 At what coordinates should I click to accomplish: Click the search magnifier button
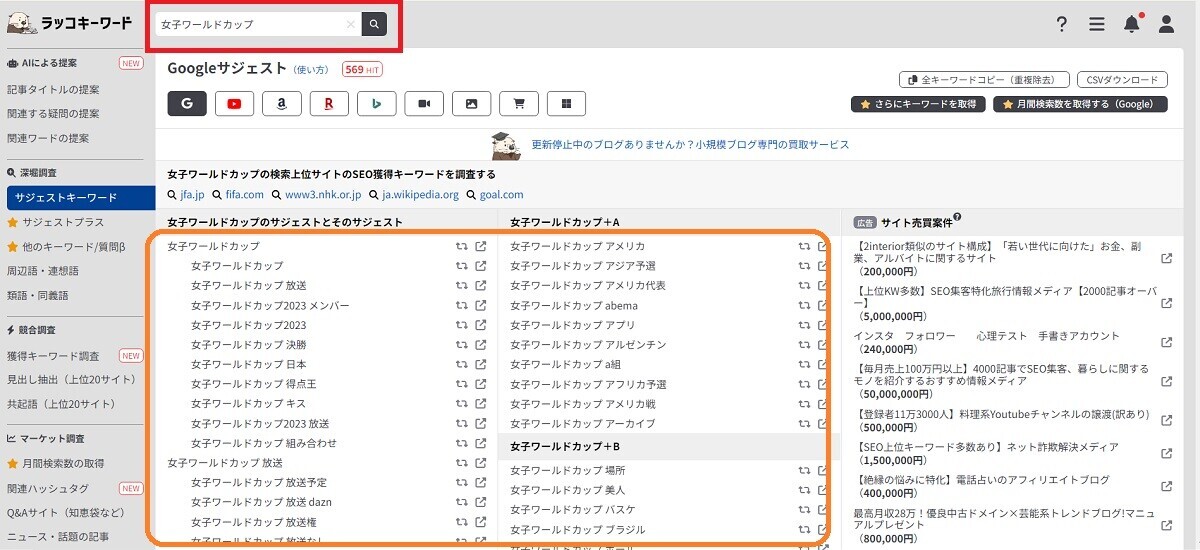(x=374, y=24)
